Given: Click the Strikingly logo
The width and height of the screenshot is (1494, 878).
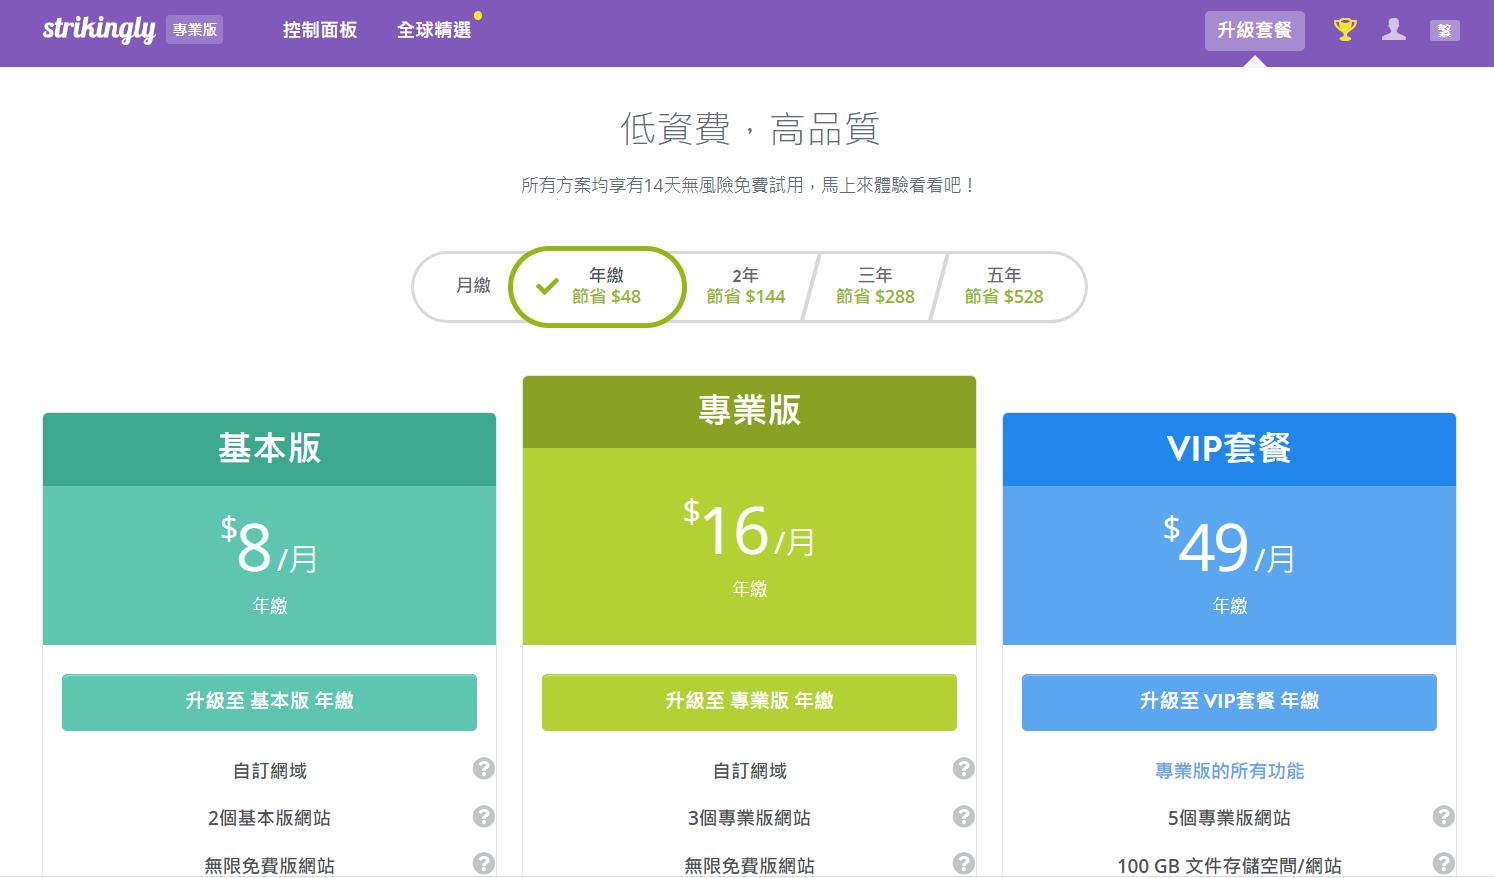Looking at the screenshot, I should [97, 30].
